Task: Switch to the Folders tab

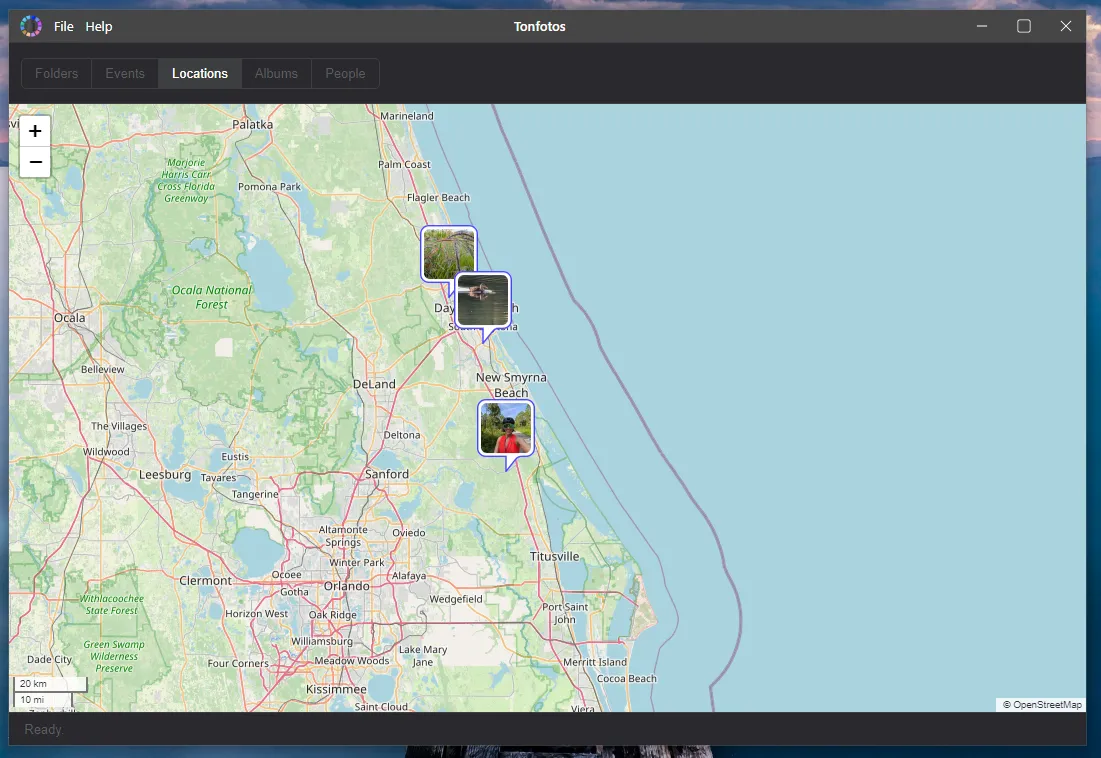Action: [56, 73]
